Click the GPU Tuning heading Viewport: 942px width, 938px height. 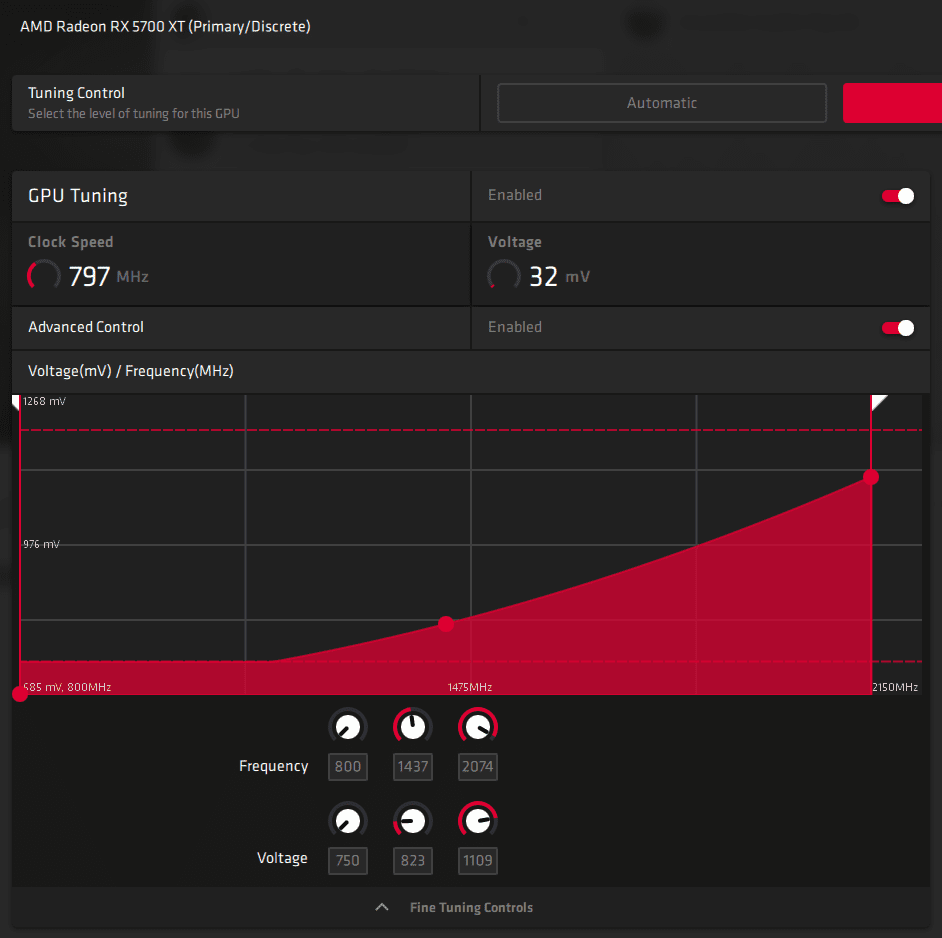78,196
